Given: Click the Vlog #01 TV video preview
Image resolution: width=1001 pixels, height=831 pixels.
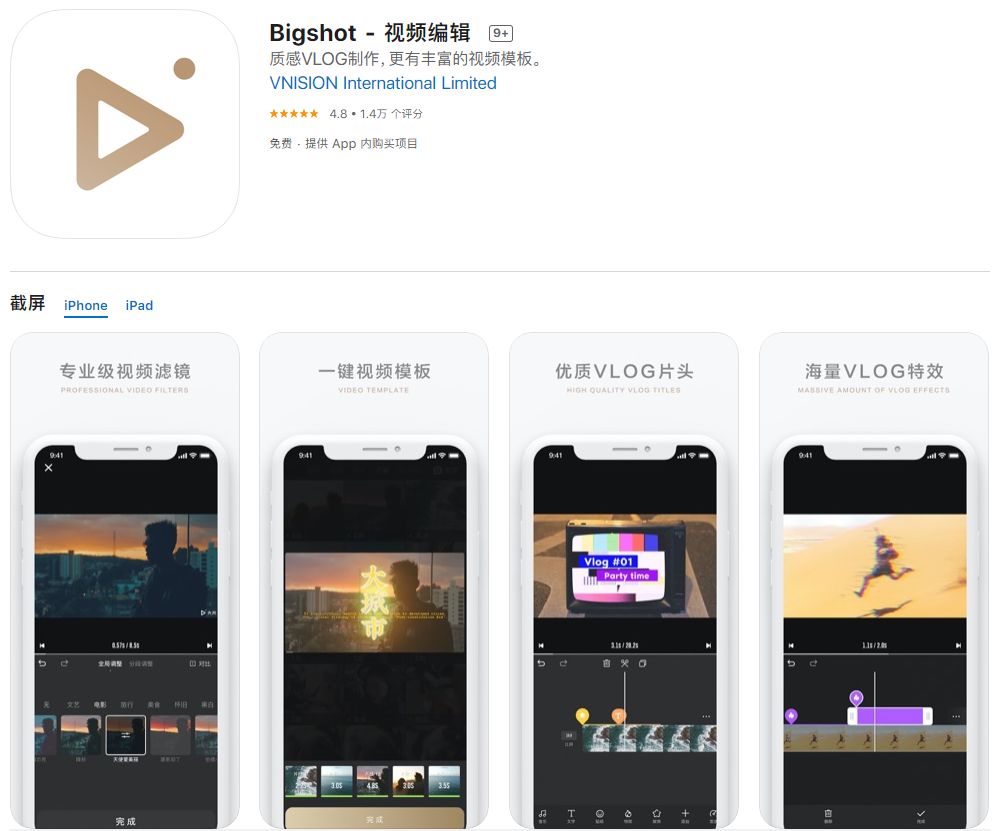Looking at the screenshot, I should (625, 565).
